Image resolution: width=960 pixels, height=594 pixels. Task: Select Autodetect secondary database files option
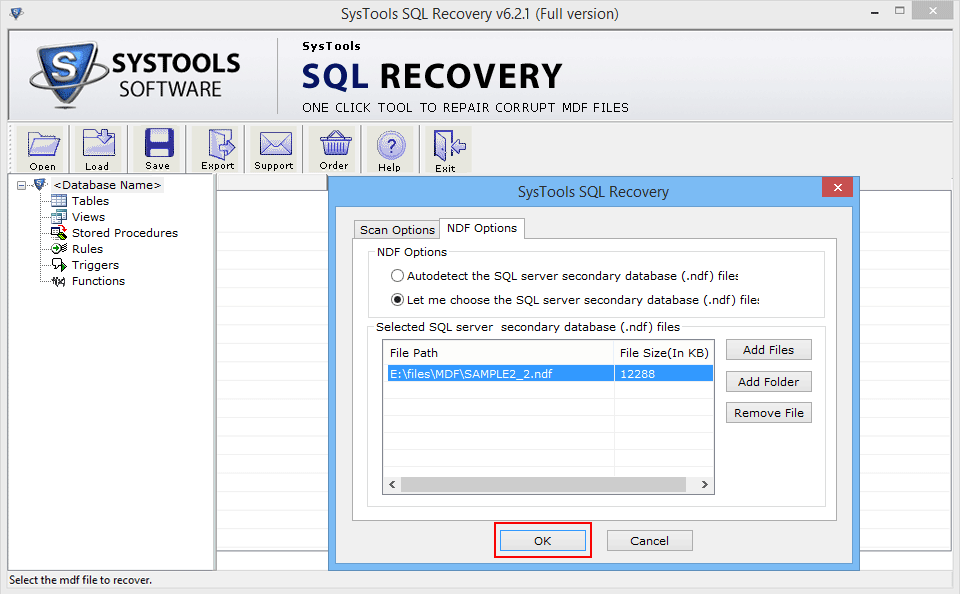coord(398,276)
